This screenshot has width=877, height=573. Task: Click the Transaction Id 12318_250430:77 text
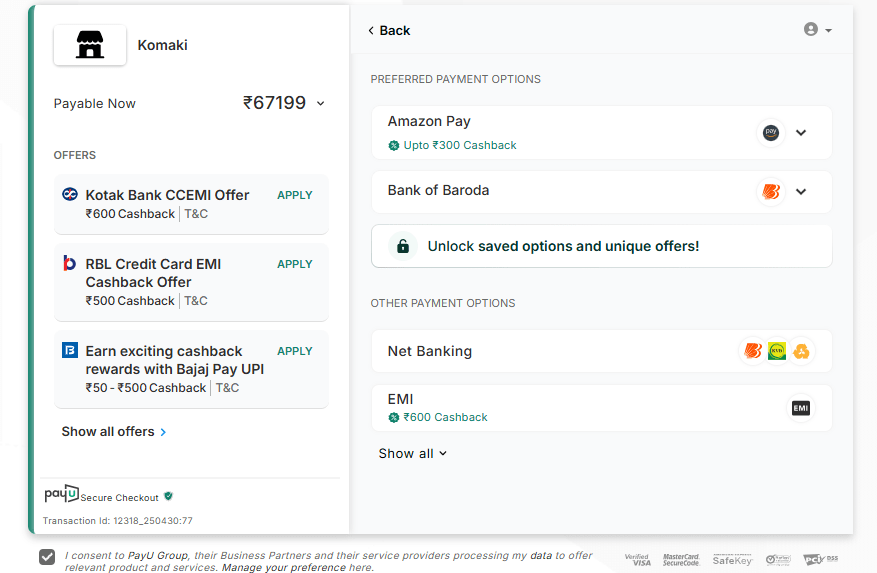click(117, 521)
